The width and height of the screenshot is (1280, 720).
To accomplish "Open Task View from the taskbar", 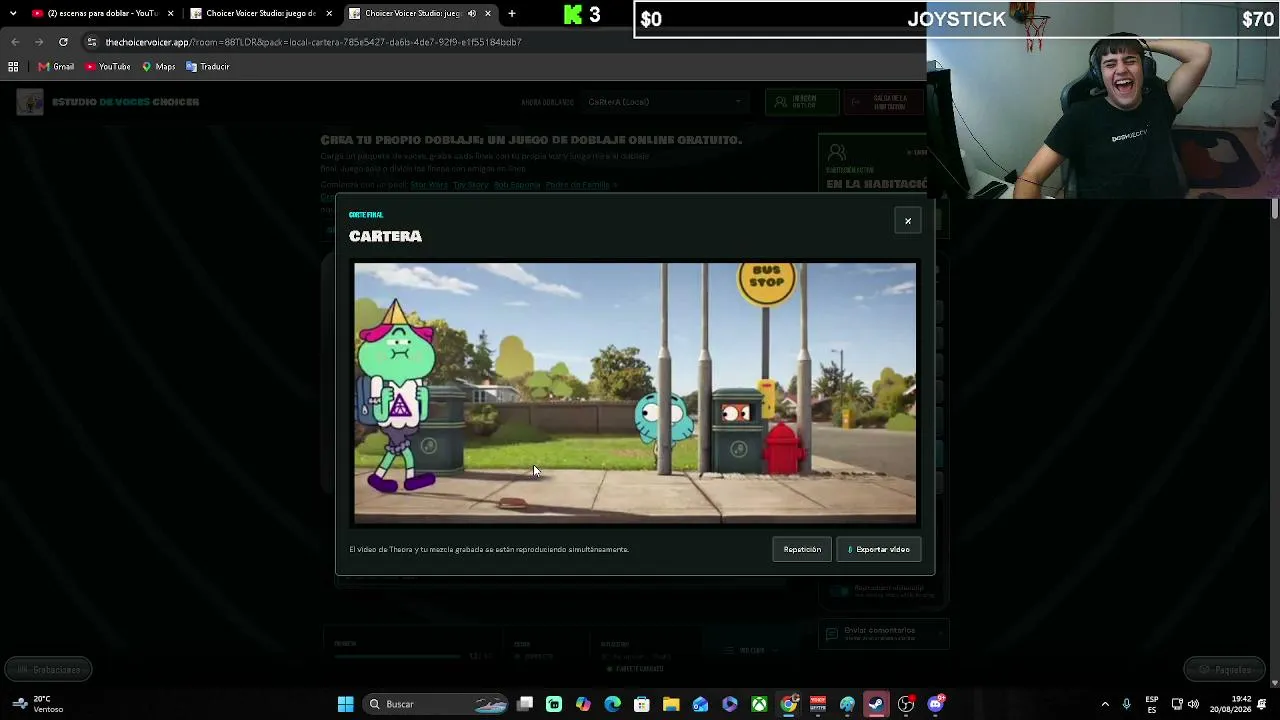I will pyautogui.click(x=525, y=704).
